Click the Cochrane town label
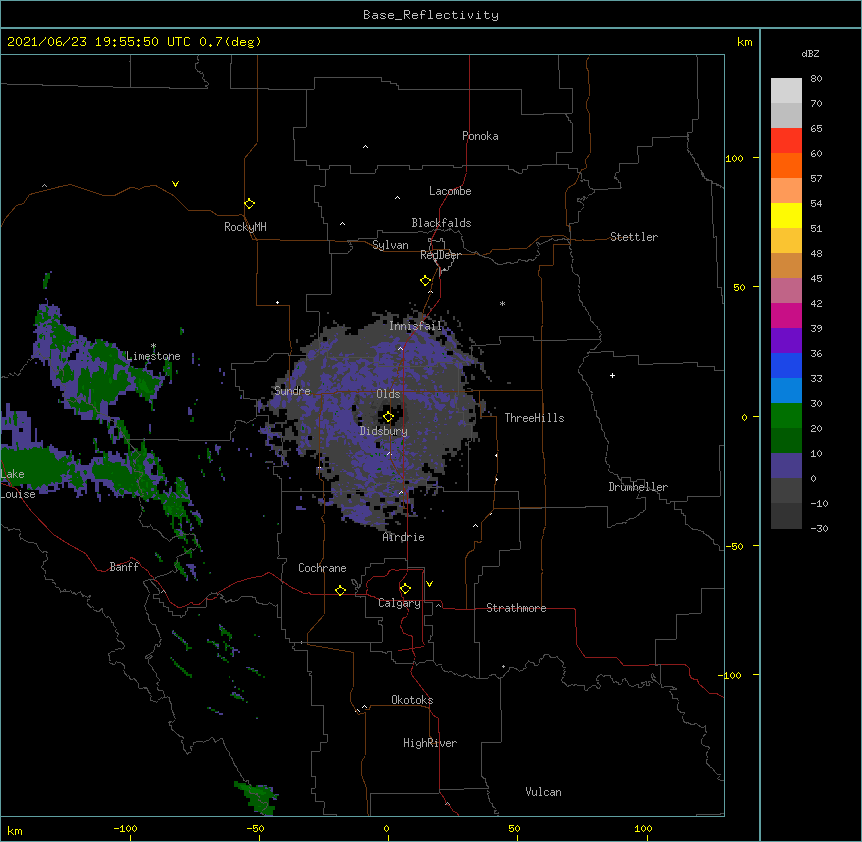Screen dimensions: 862x842 pyautogui.click(x=322, y=568)
